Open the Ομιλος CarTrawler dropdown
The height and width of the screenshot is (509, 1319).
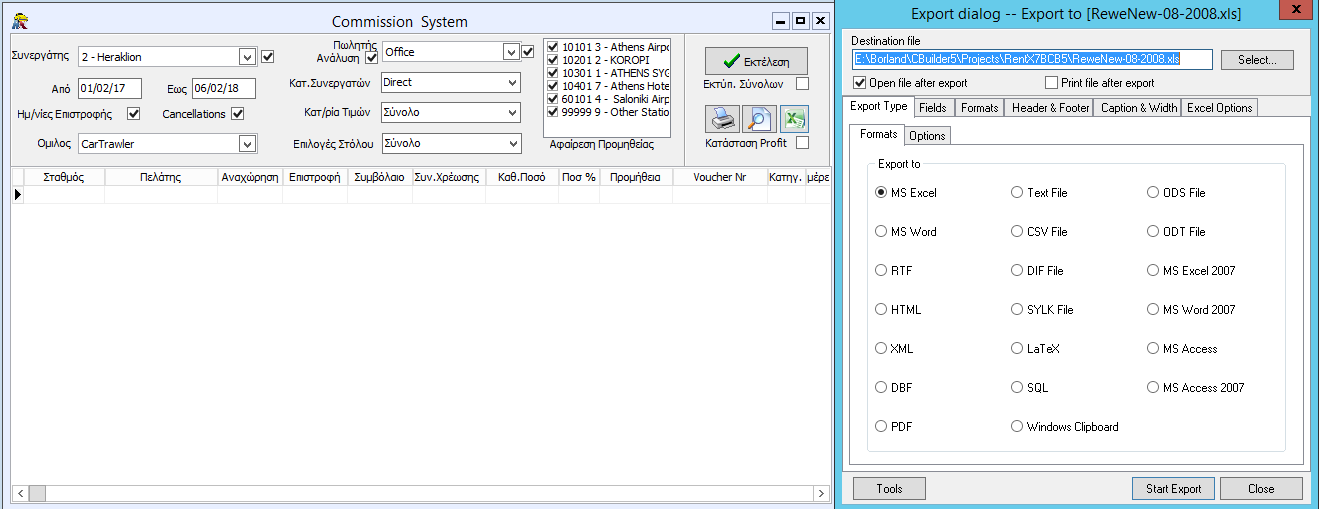point(247,144)
